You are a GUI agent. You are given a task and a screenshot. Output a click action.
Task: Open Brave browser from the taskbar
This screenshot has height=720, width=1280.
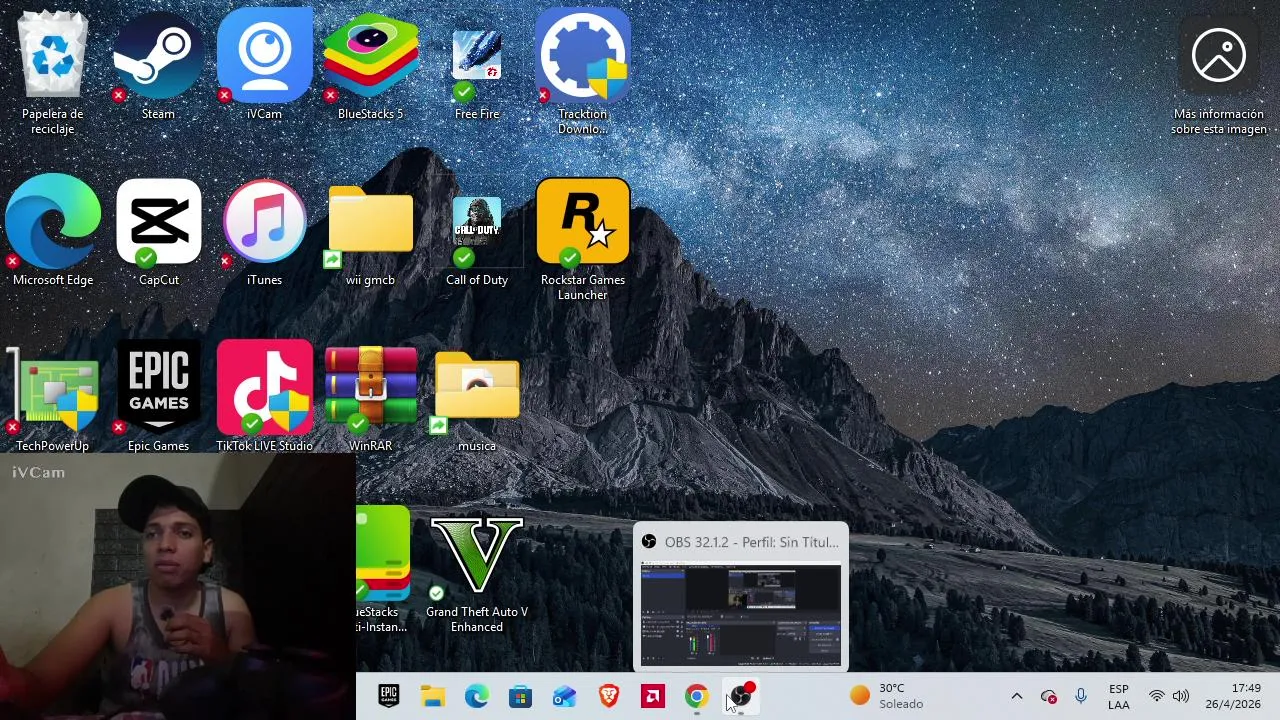coord(609,696)
